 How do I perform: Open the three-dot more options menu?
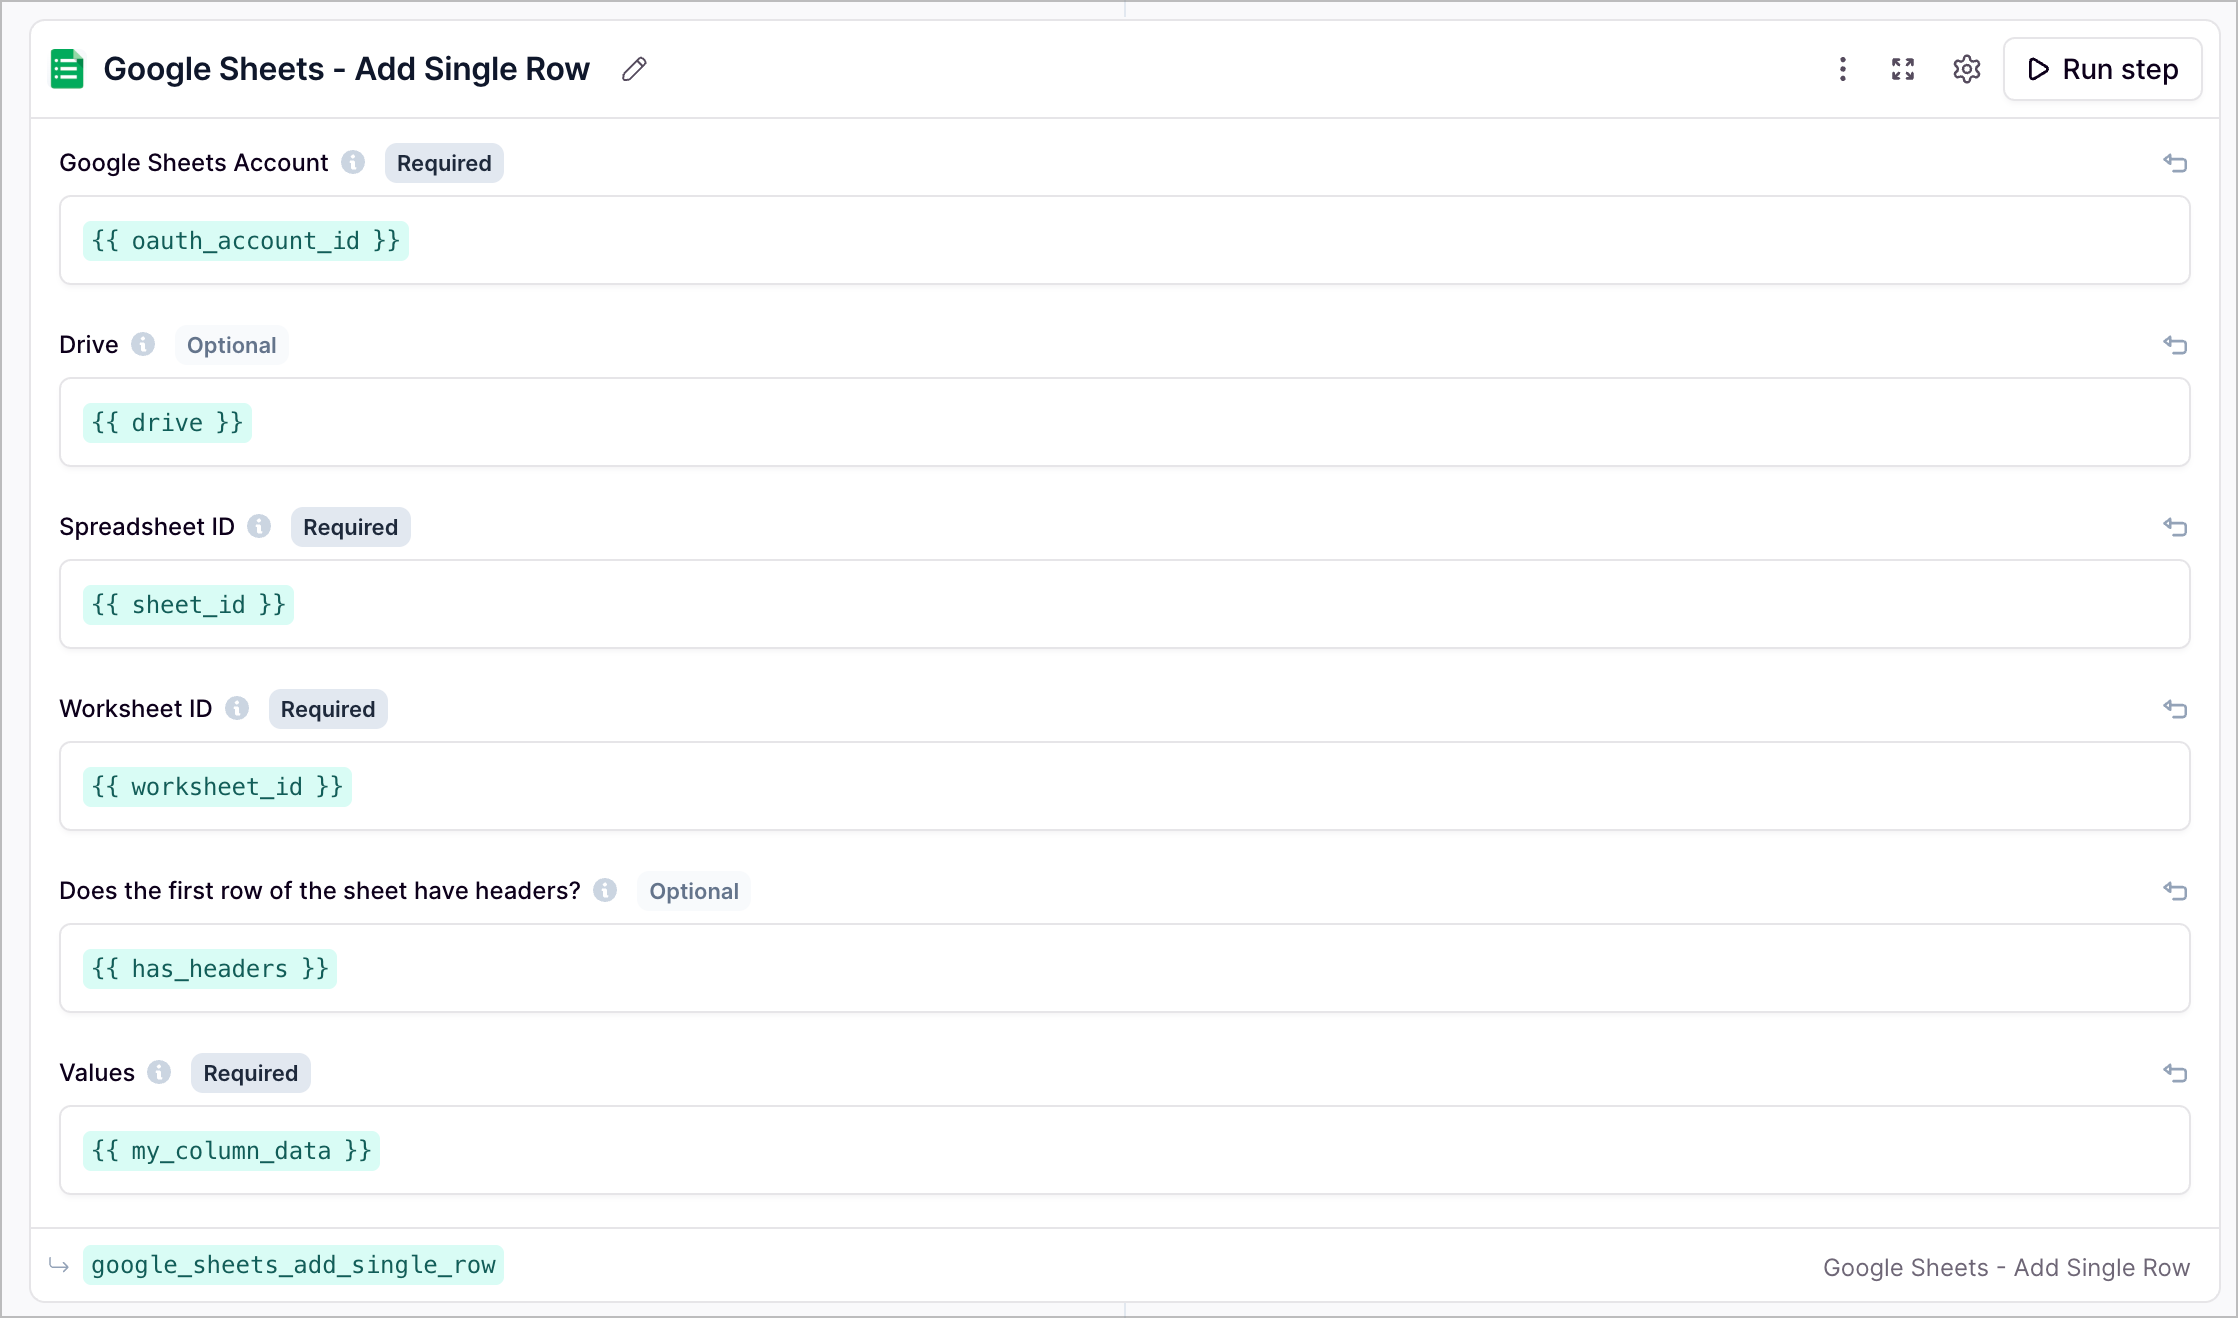tap(1842, 69)
